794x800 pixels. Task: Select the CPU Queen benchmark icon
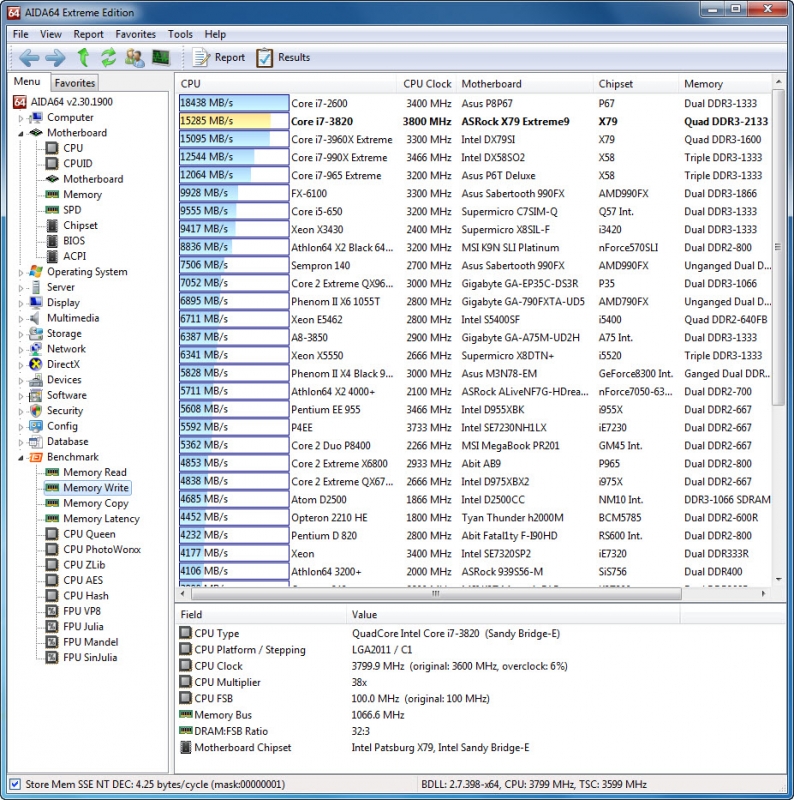(52, 534)
